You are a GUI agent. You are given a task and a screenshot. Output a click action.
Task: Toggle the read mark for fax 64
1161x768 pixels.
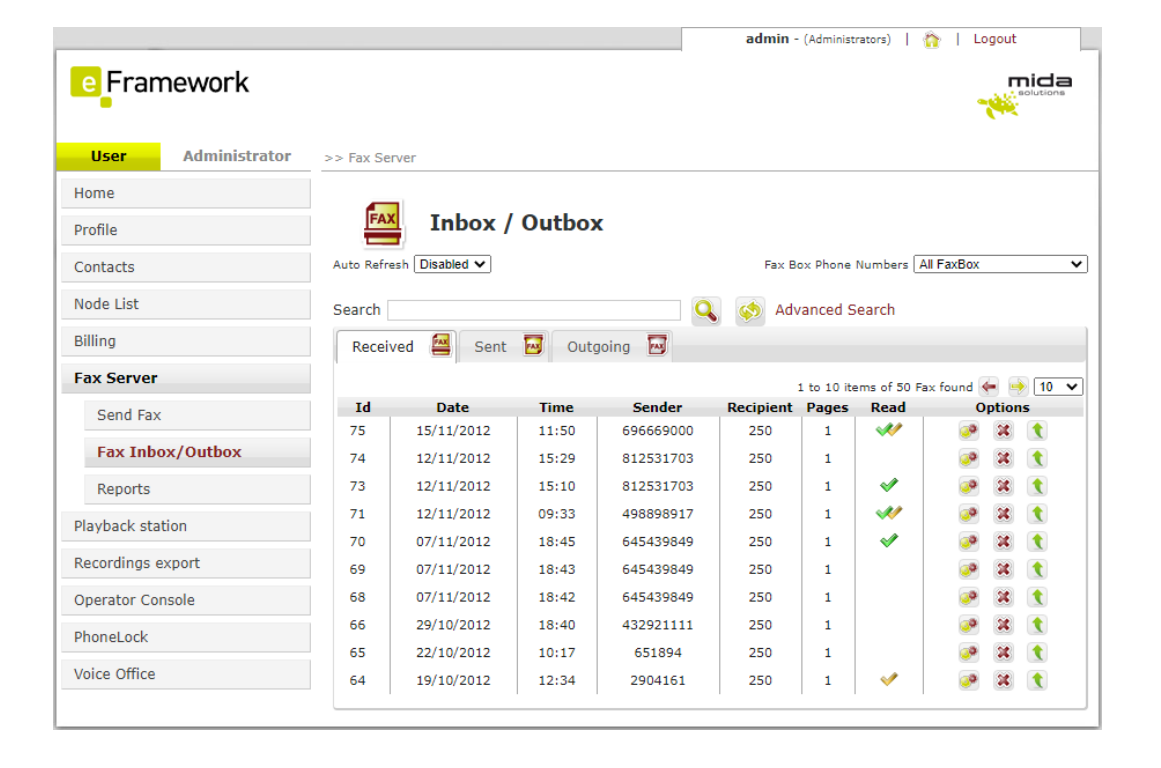(888, 680)
